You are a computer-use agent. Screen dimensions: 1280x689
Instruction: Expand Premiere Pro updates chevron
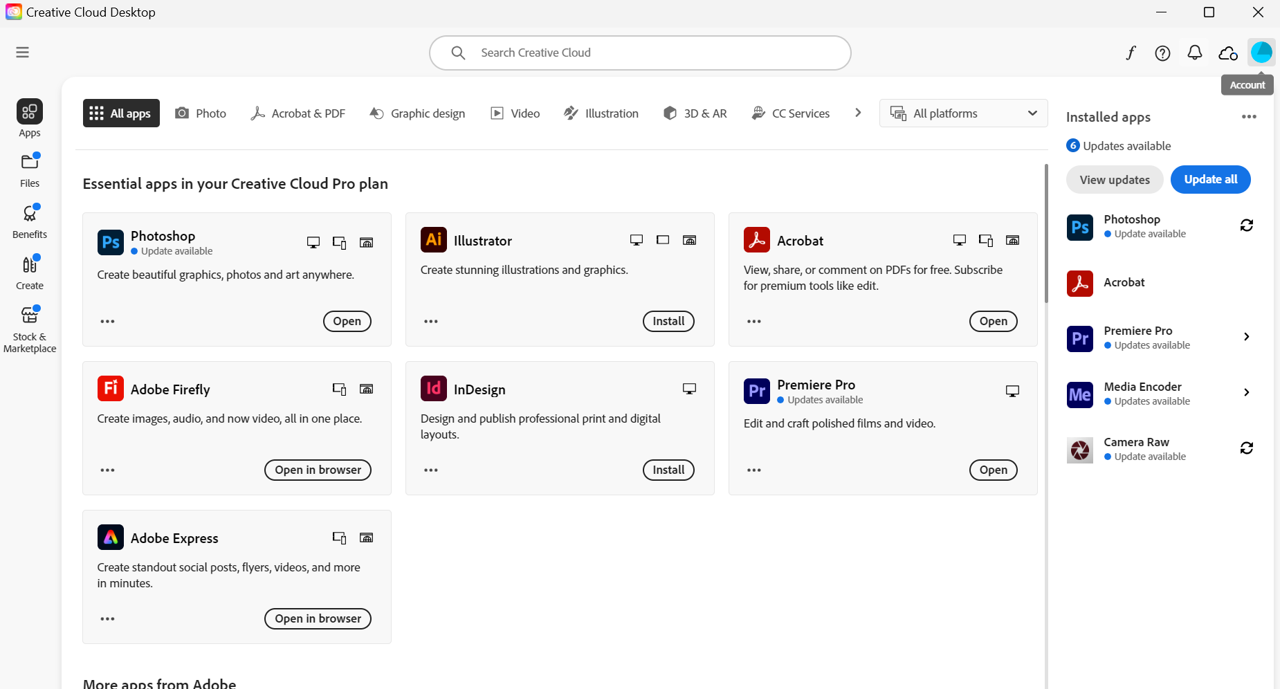(1246, 337)
